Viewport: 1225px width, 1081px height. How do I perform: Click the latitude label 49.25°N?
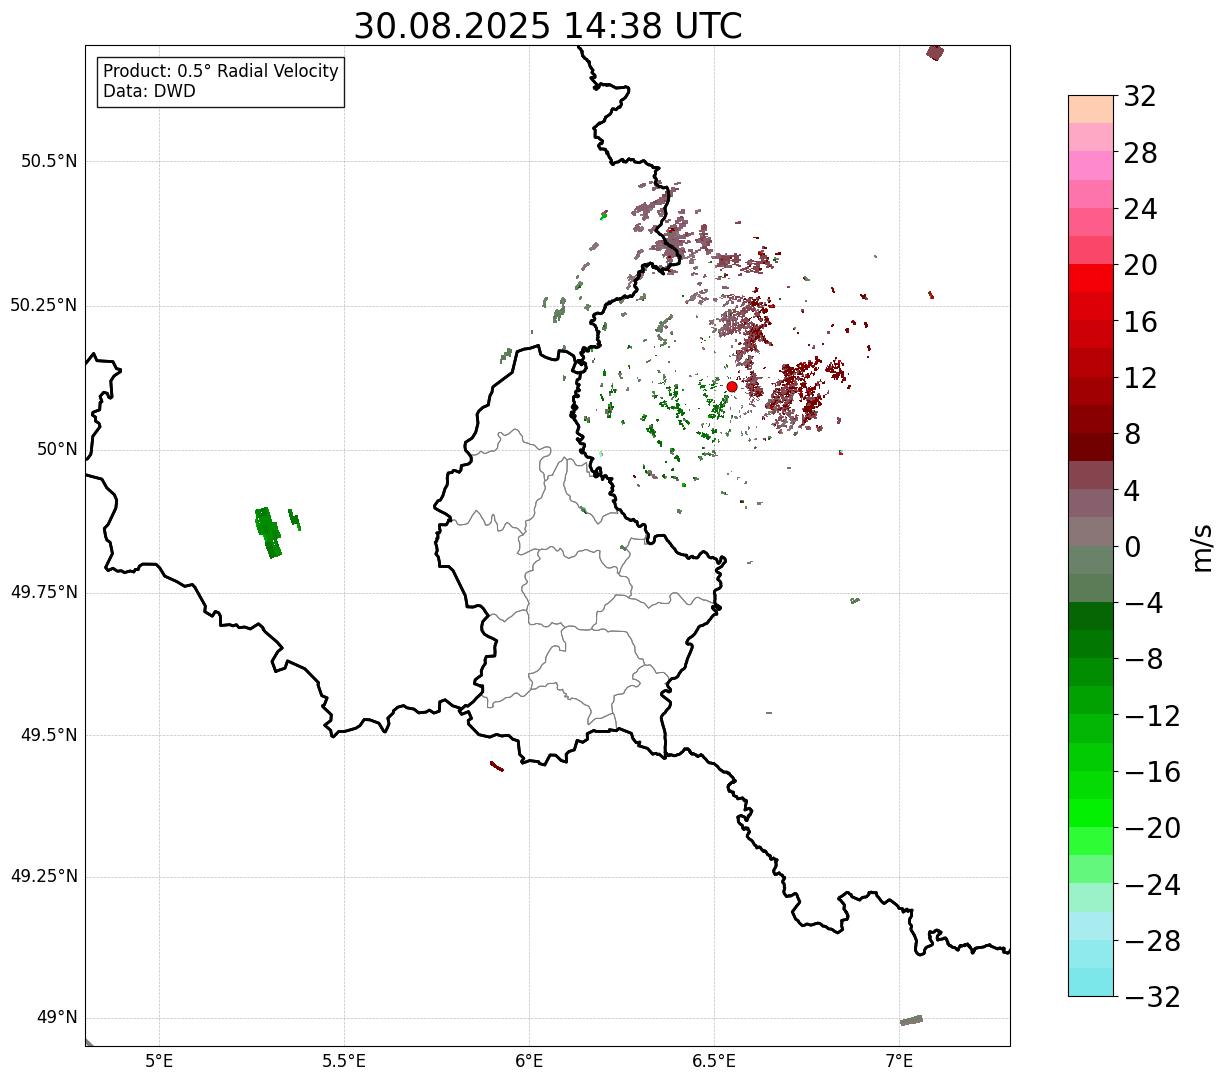[x=44, y=876]
